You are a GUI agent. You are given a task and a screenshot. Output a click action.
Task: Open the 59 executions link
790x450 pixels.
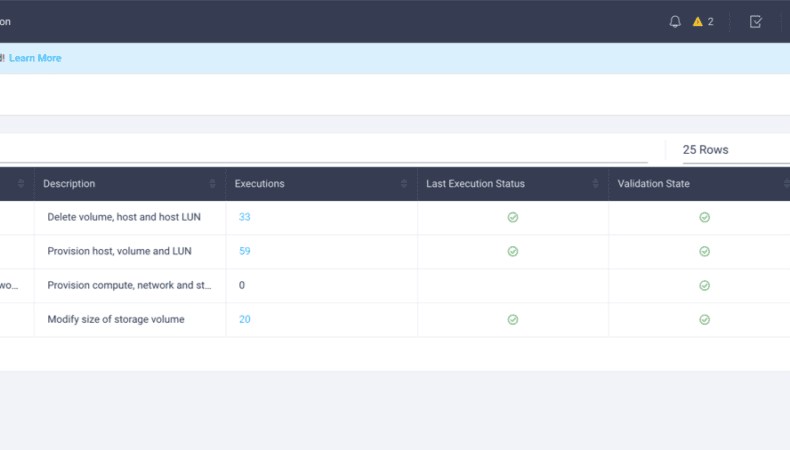[244, 251]
